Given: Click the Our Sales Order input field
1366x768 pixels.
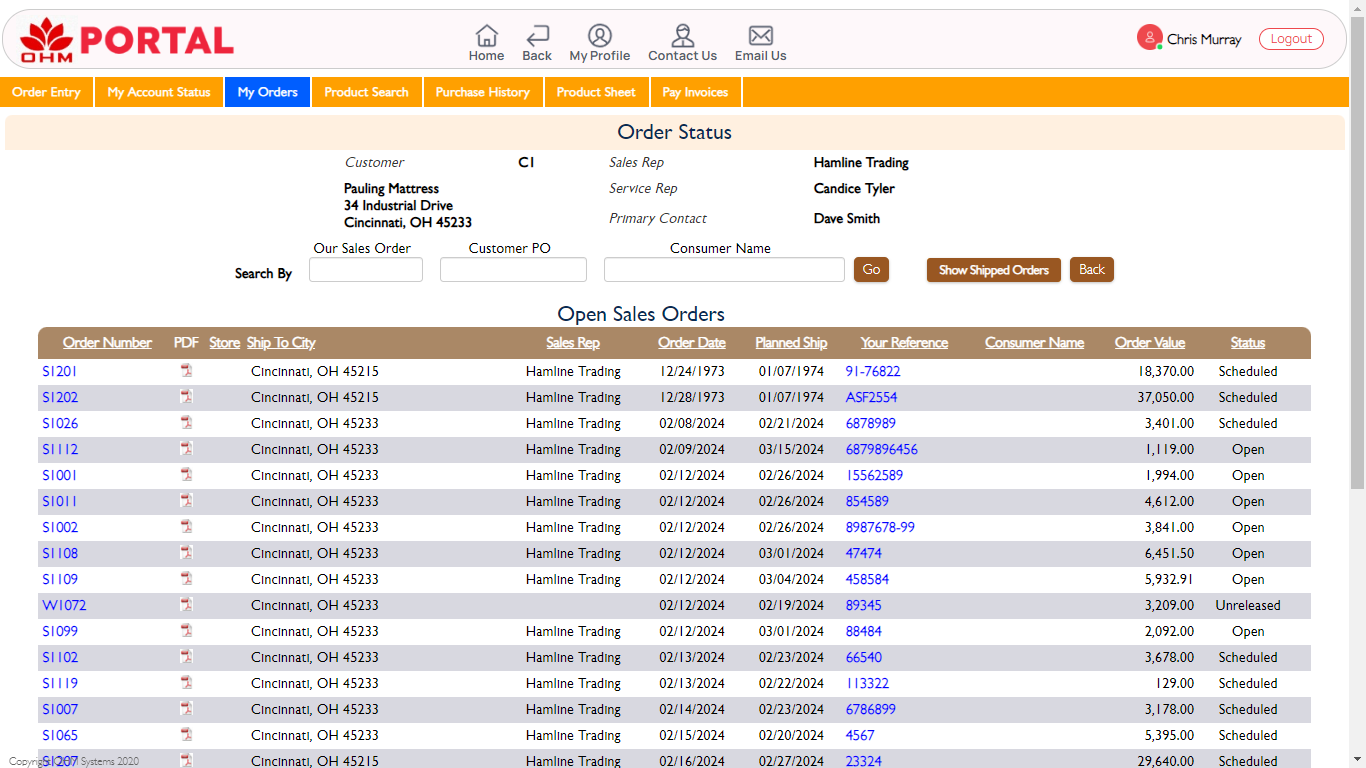Looking at the screenshot, I should click(x=366, y=270).
